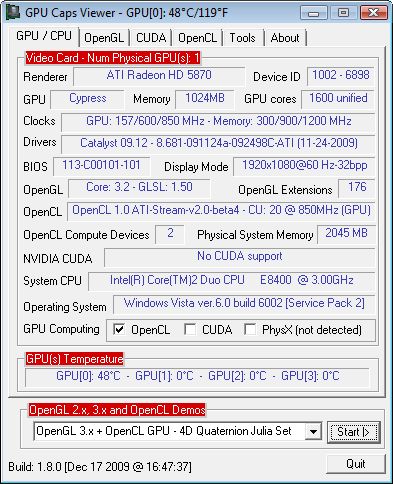Image resolution: width=393 pixels, height=484 pixels.
Task: Click the GPU Caps Viewer title bar icon
Action: [13, 13]
